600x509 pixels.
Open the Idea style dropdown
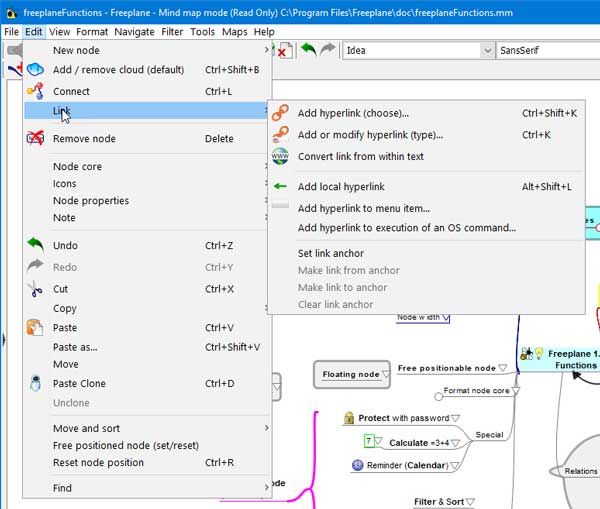(x=488, y=51)
